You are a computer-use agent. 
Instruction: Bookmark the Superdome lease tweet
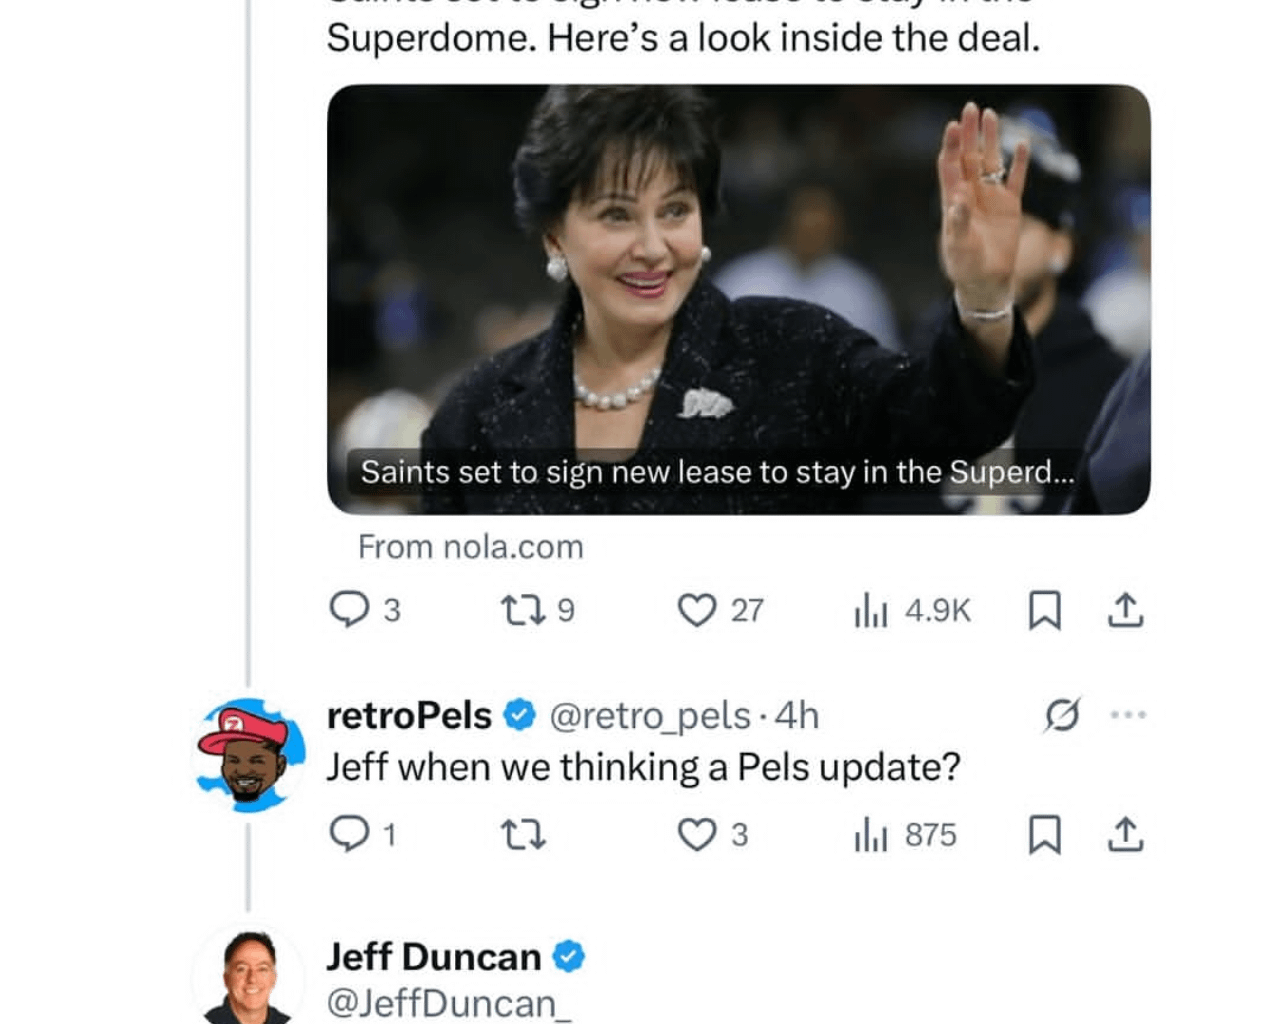click(1046, 611)
